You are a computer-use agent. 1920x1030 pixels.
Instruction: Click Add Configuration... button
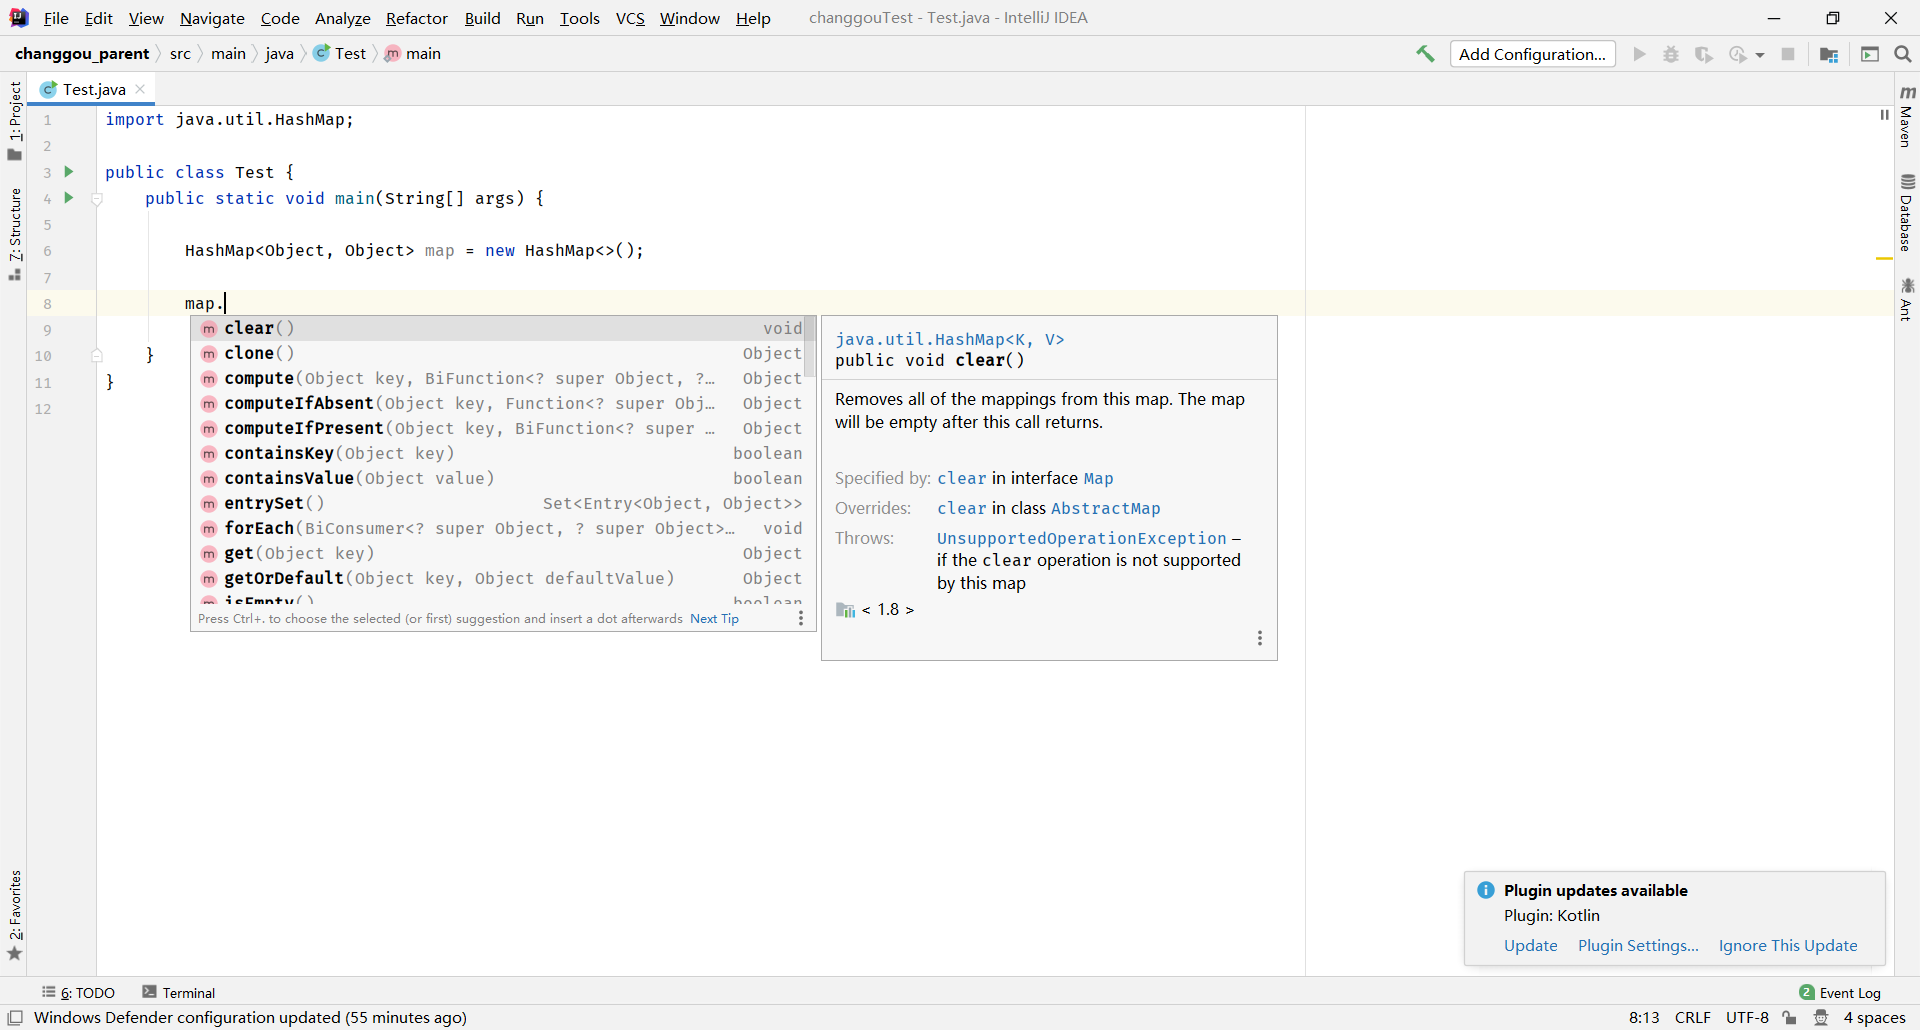pyautogui.click(x=1532, y=54)
